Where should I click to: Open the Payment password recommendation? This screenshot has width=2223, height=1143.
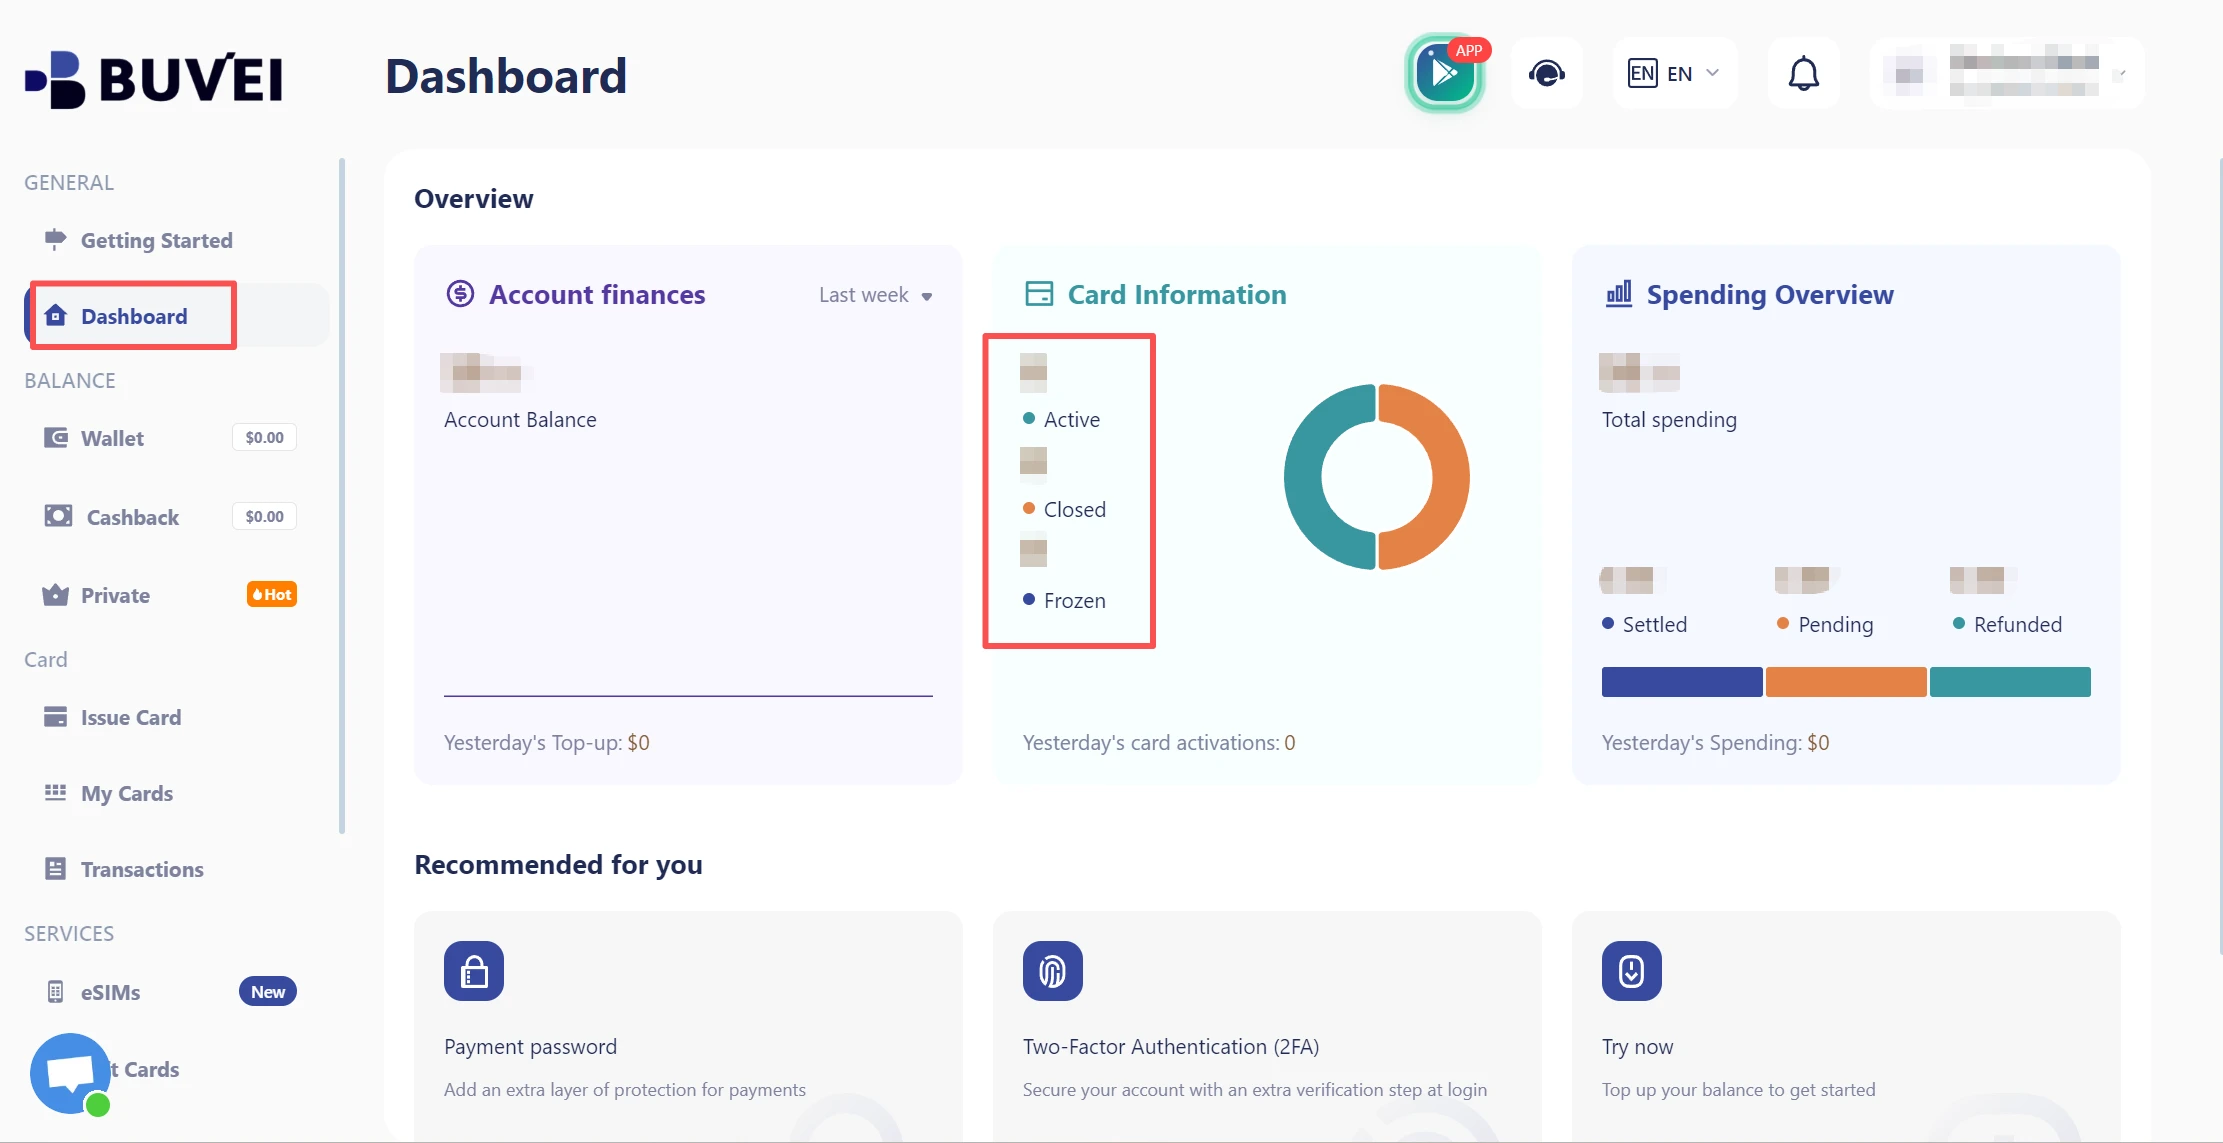[x=688, y=1025]
